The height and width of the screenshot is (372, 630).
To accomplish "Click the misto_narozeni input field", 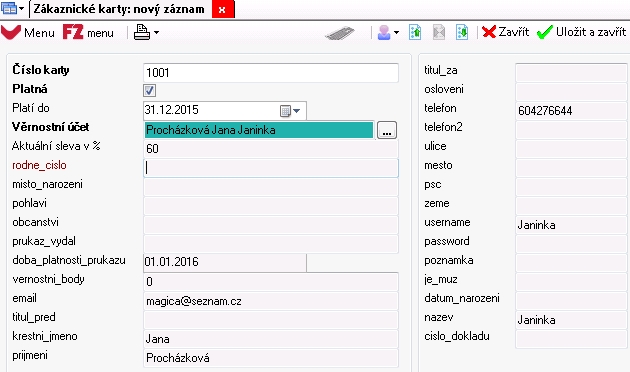I will [271, 187].
